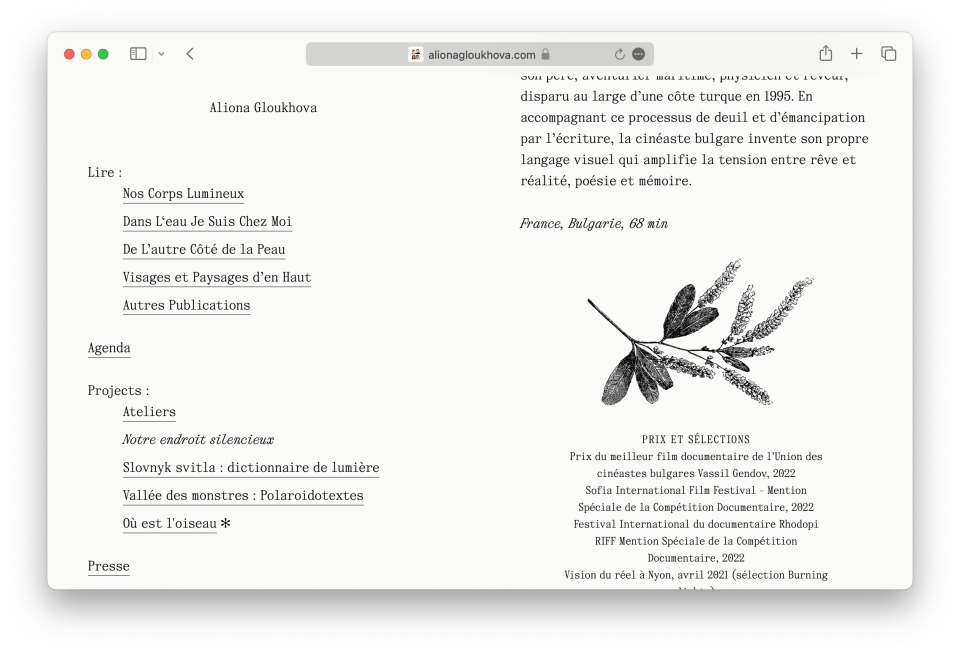Click the Aliona Gloukhova site title
Image resolution: width=960 pixels, height=652 pixels.
[263, 108]
